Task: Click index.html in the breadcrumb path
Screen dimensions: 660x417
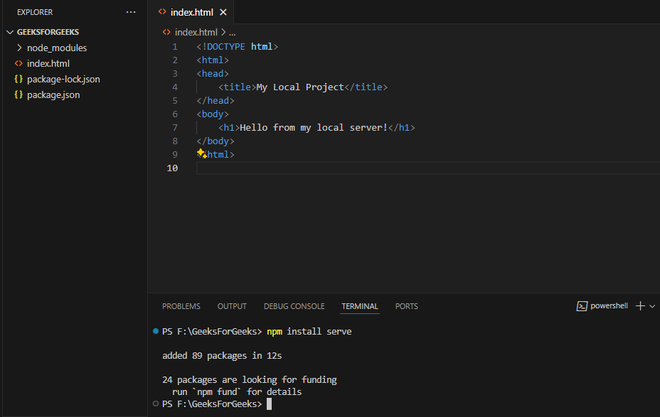Action: pyautogui.click(x=195, y=32)
